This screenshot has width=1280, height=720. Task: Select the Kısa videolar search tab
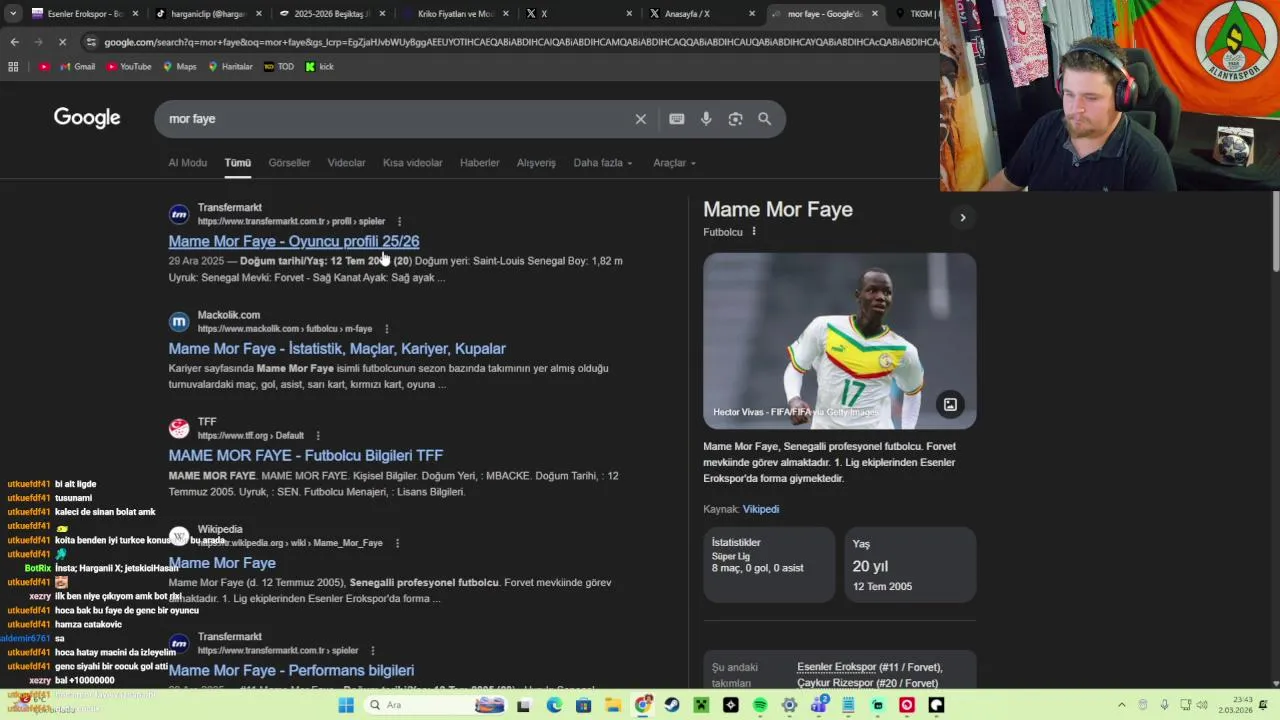pyautogui.click(x=412, y=163)
